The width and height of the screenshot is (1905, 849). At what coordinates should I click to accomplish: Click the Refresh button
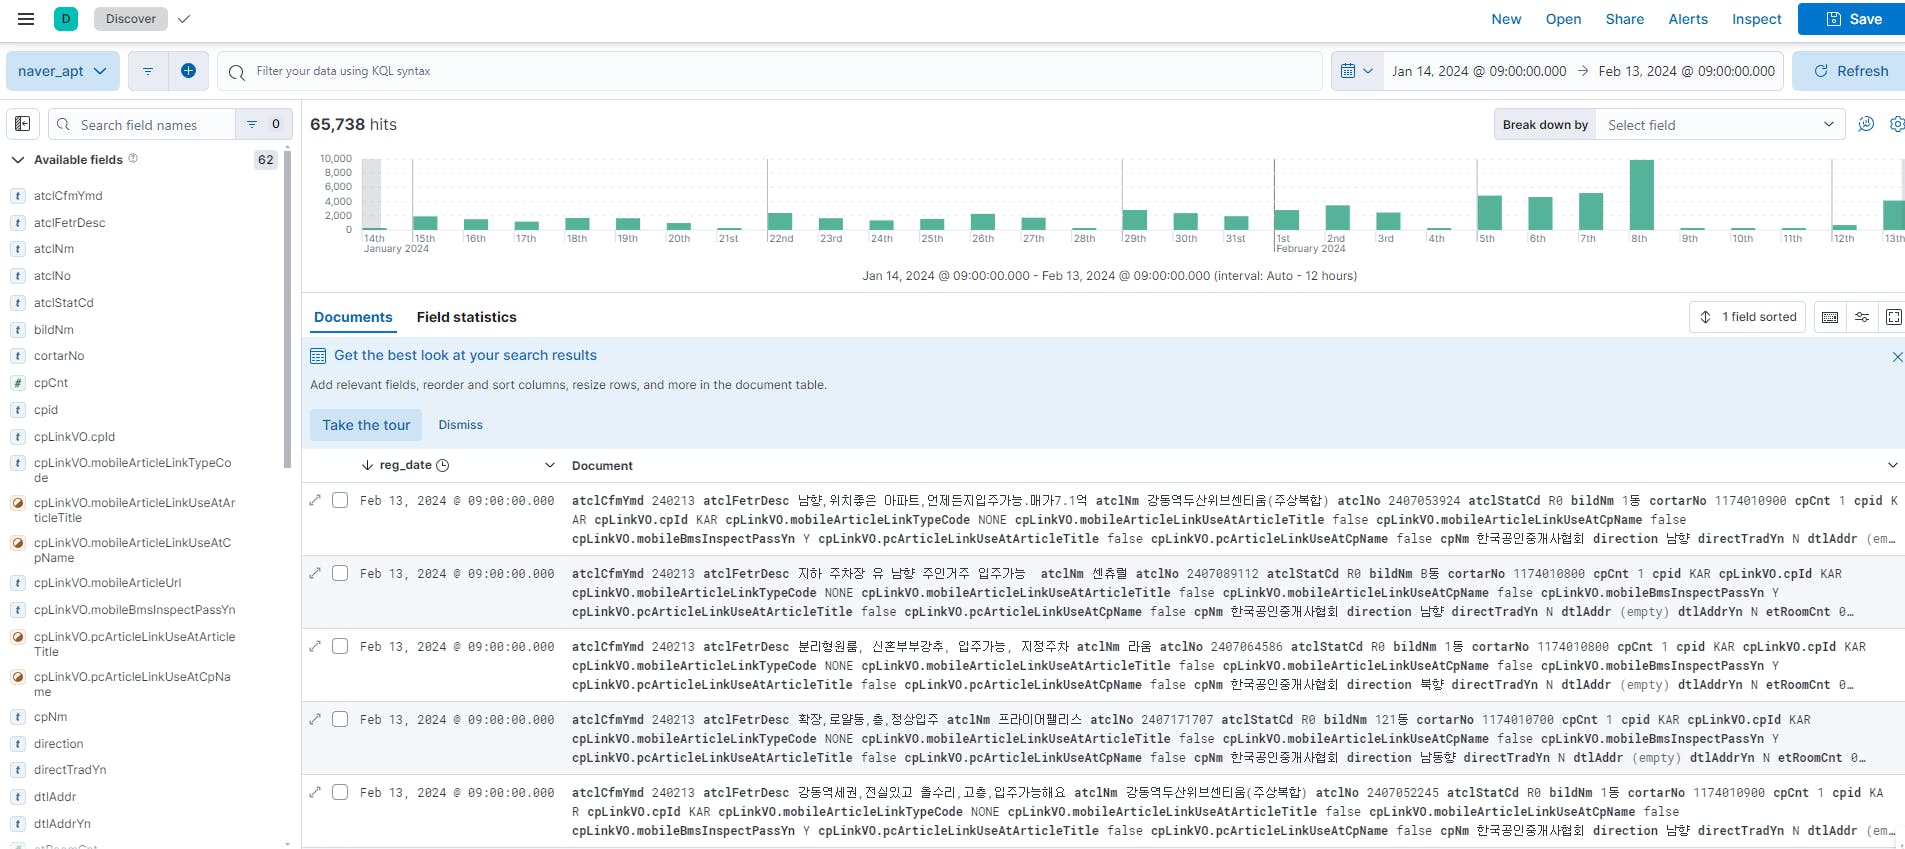pyautogui.click(x=1849, y=71)
